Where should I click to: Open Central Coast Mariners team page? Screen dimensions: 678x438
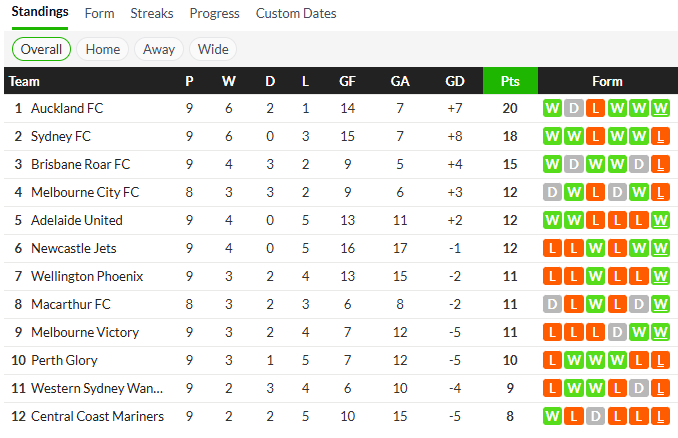tap(98, 416)
